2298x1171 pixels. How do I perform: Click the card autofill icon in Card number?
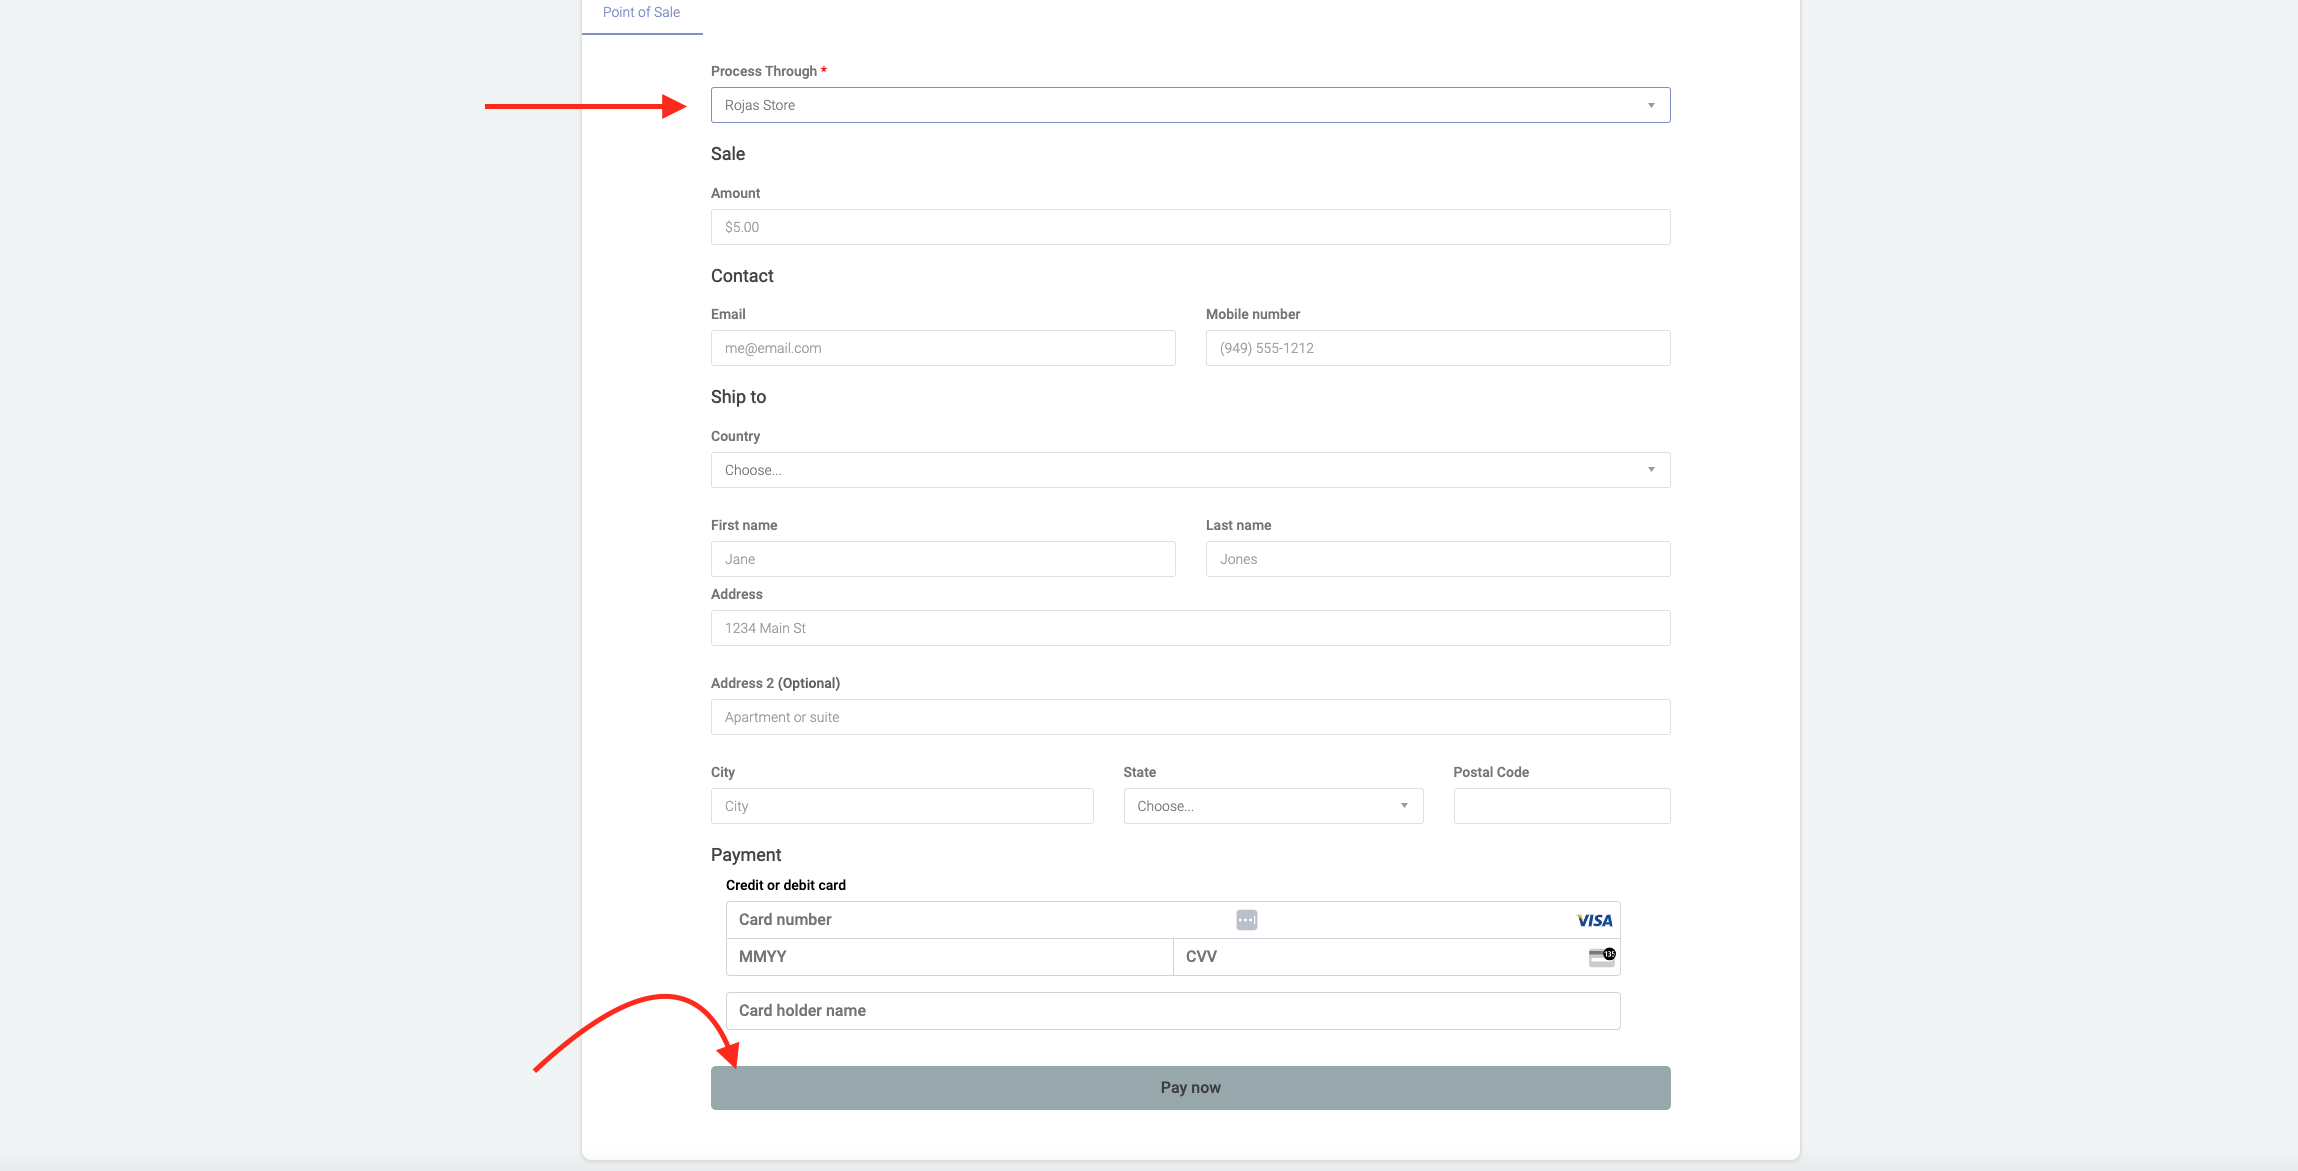(x=1246, y=920)
